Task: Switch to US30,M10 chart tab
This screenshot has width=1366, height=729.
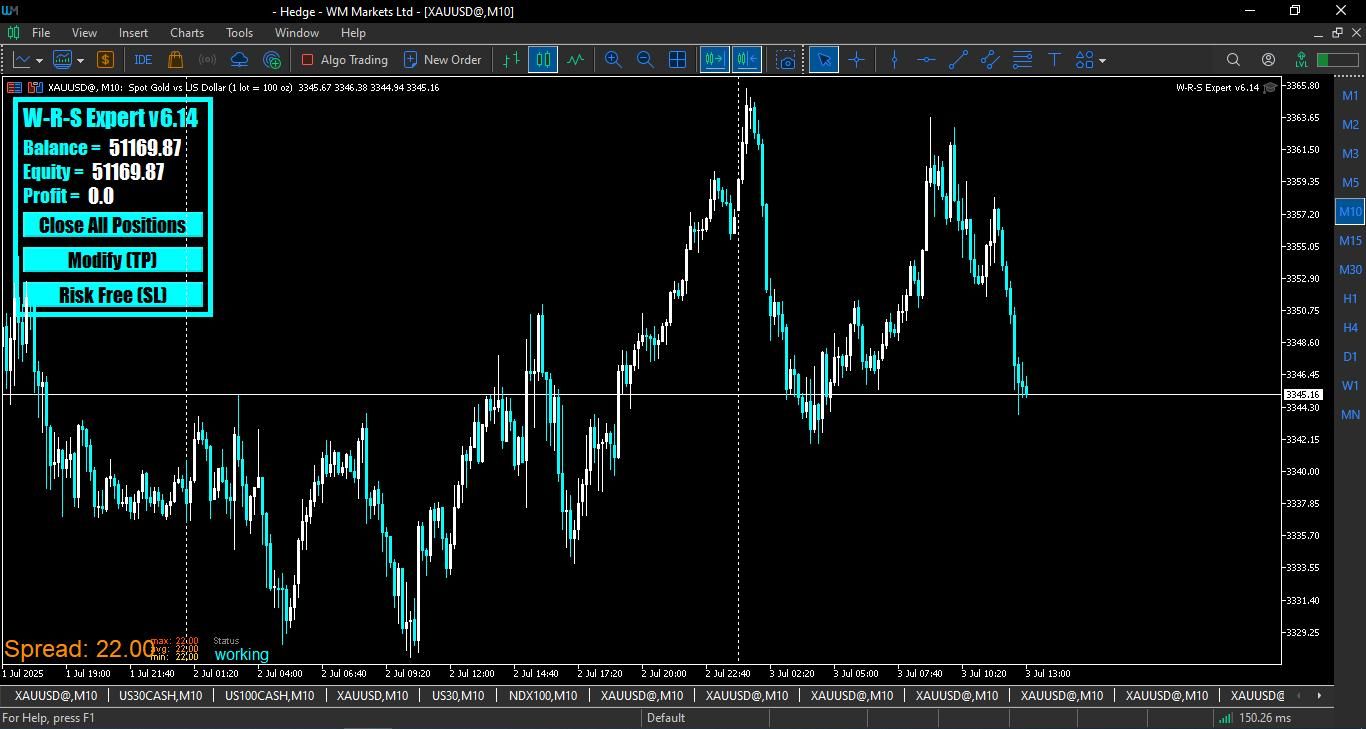Action: tap(458, 695)
